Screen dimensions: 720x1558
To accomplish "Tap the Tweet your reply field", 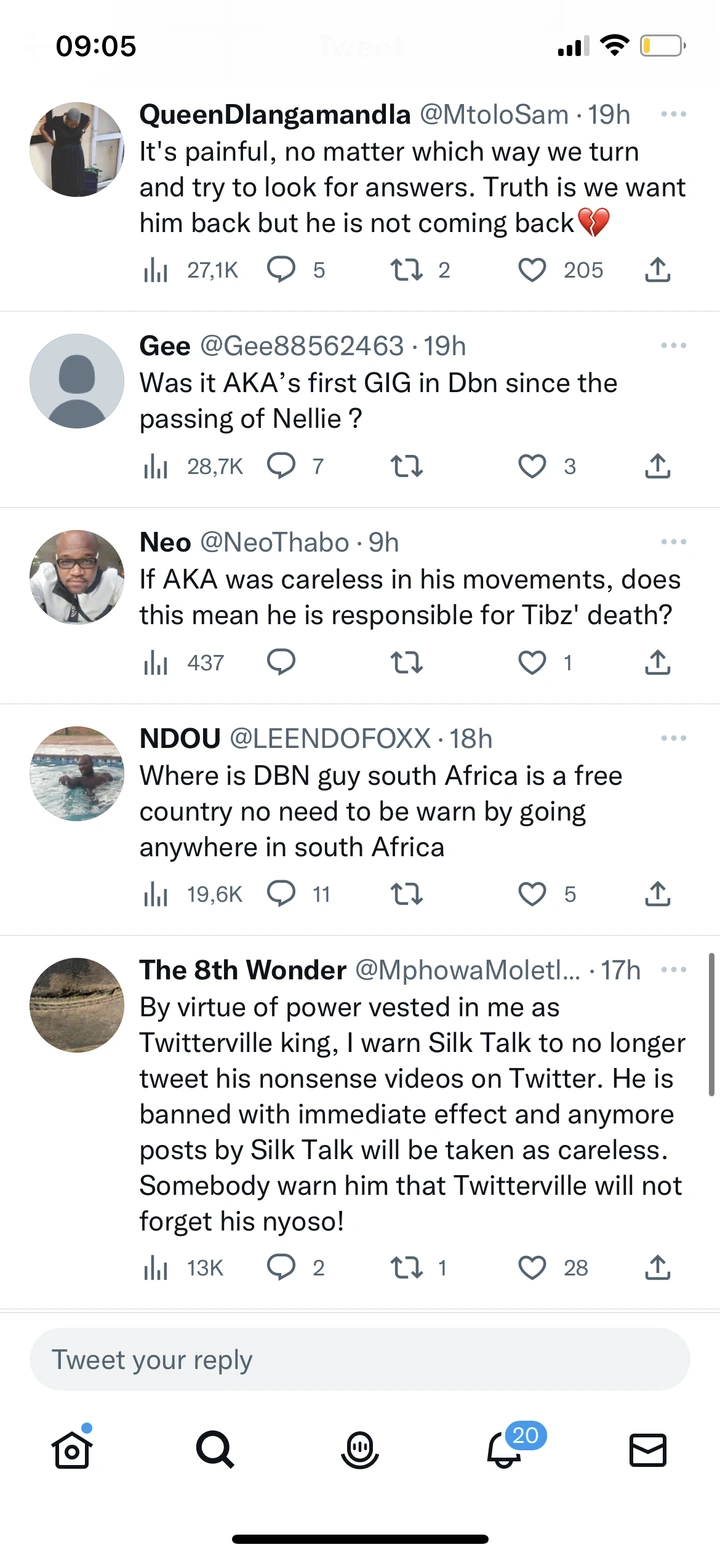I will point(360,1360).
